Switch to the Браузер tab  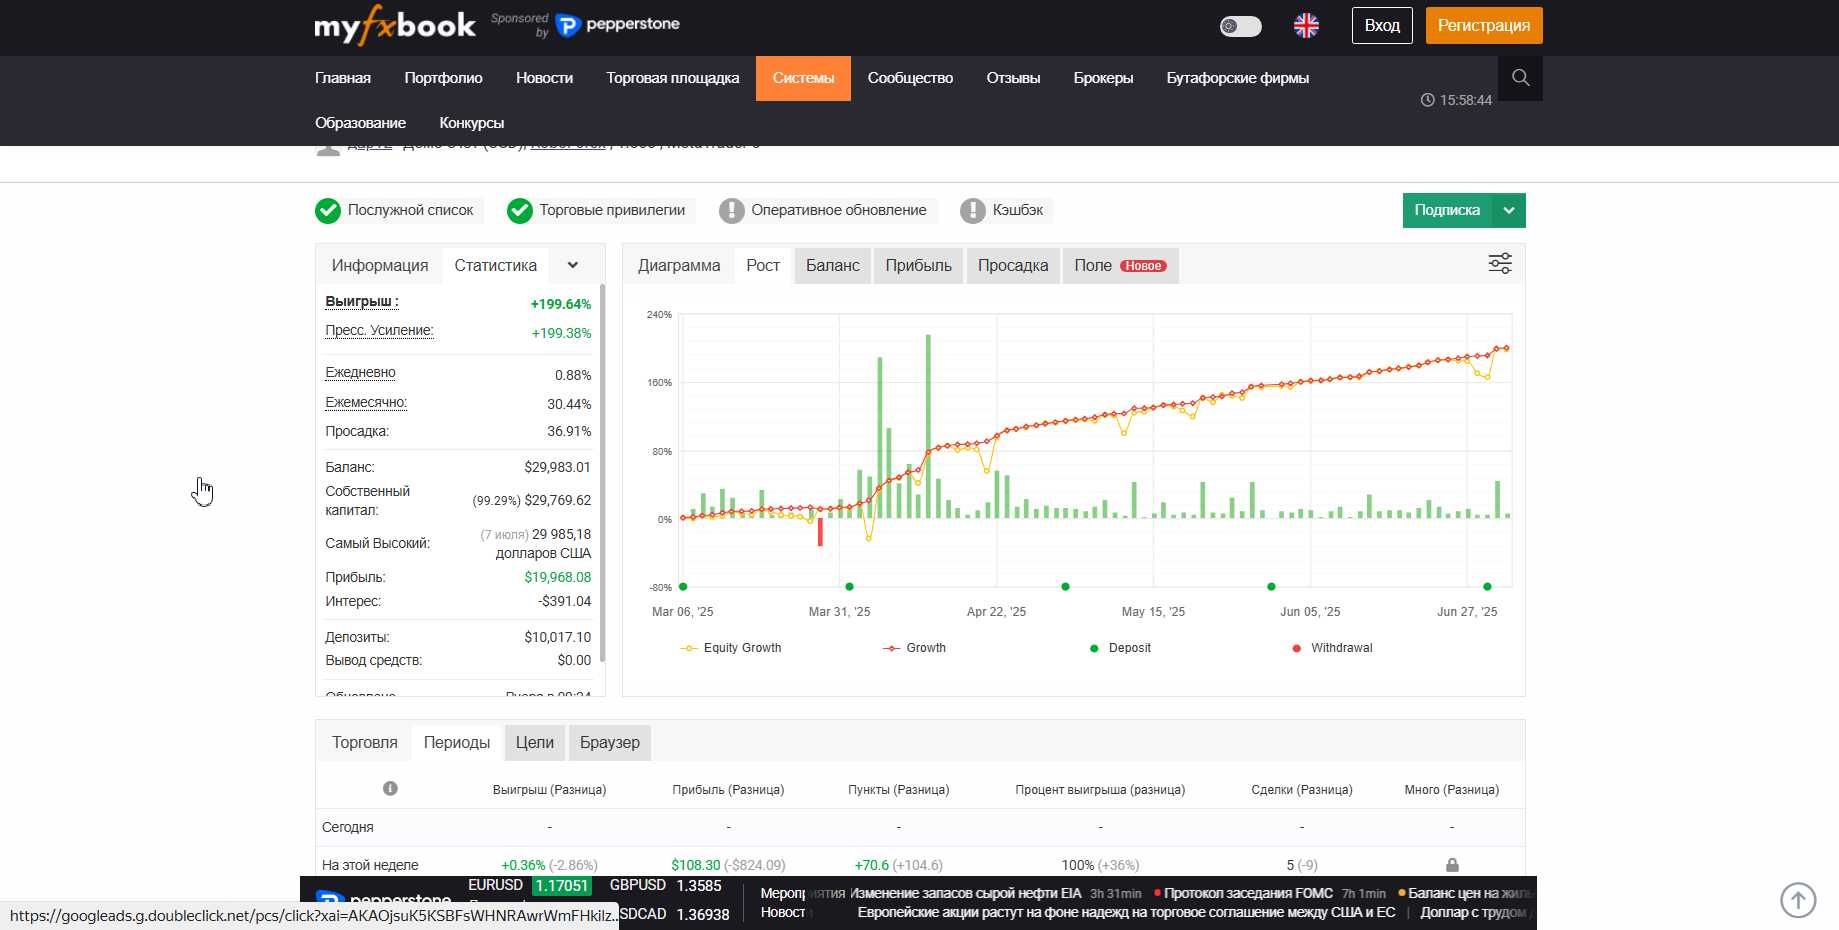click(610, 742)
